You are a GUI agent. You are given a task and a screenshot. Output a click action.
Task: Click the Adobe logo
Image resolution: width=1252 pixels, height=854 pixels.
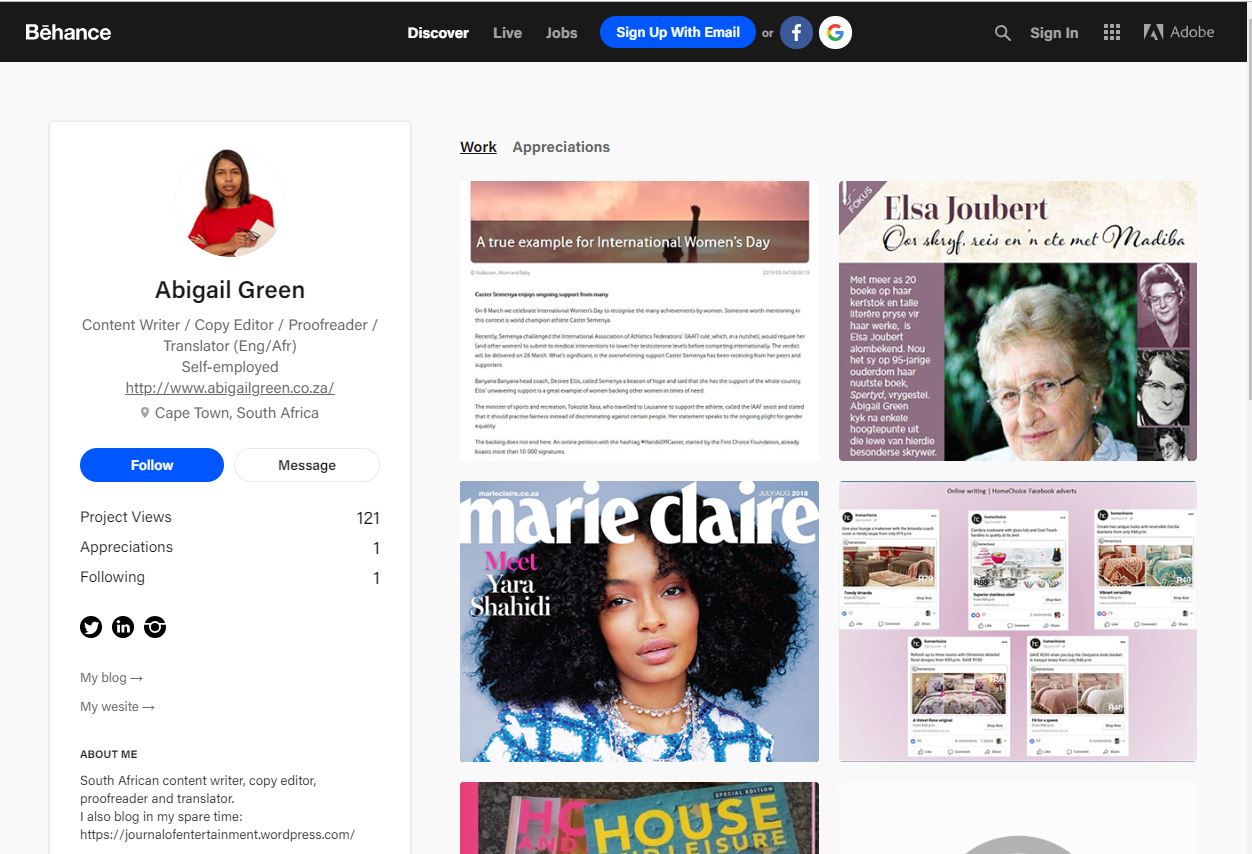point(1178,32)
